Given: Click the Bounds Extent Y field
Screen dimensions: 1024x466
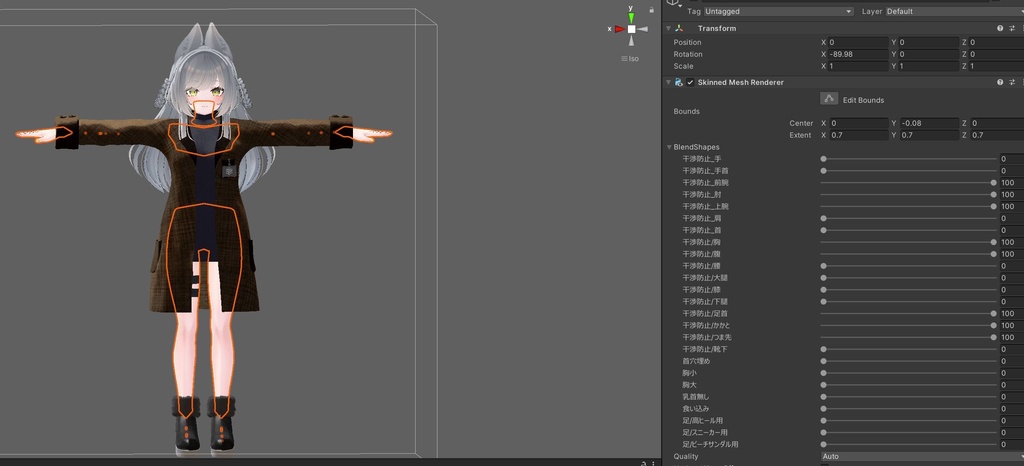Looking at the screenshot, I should [x=928, y=135].
